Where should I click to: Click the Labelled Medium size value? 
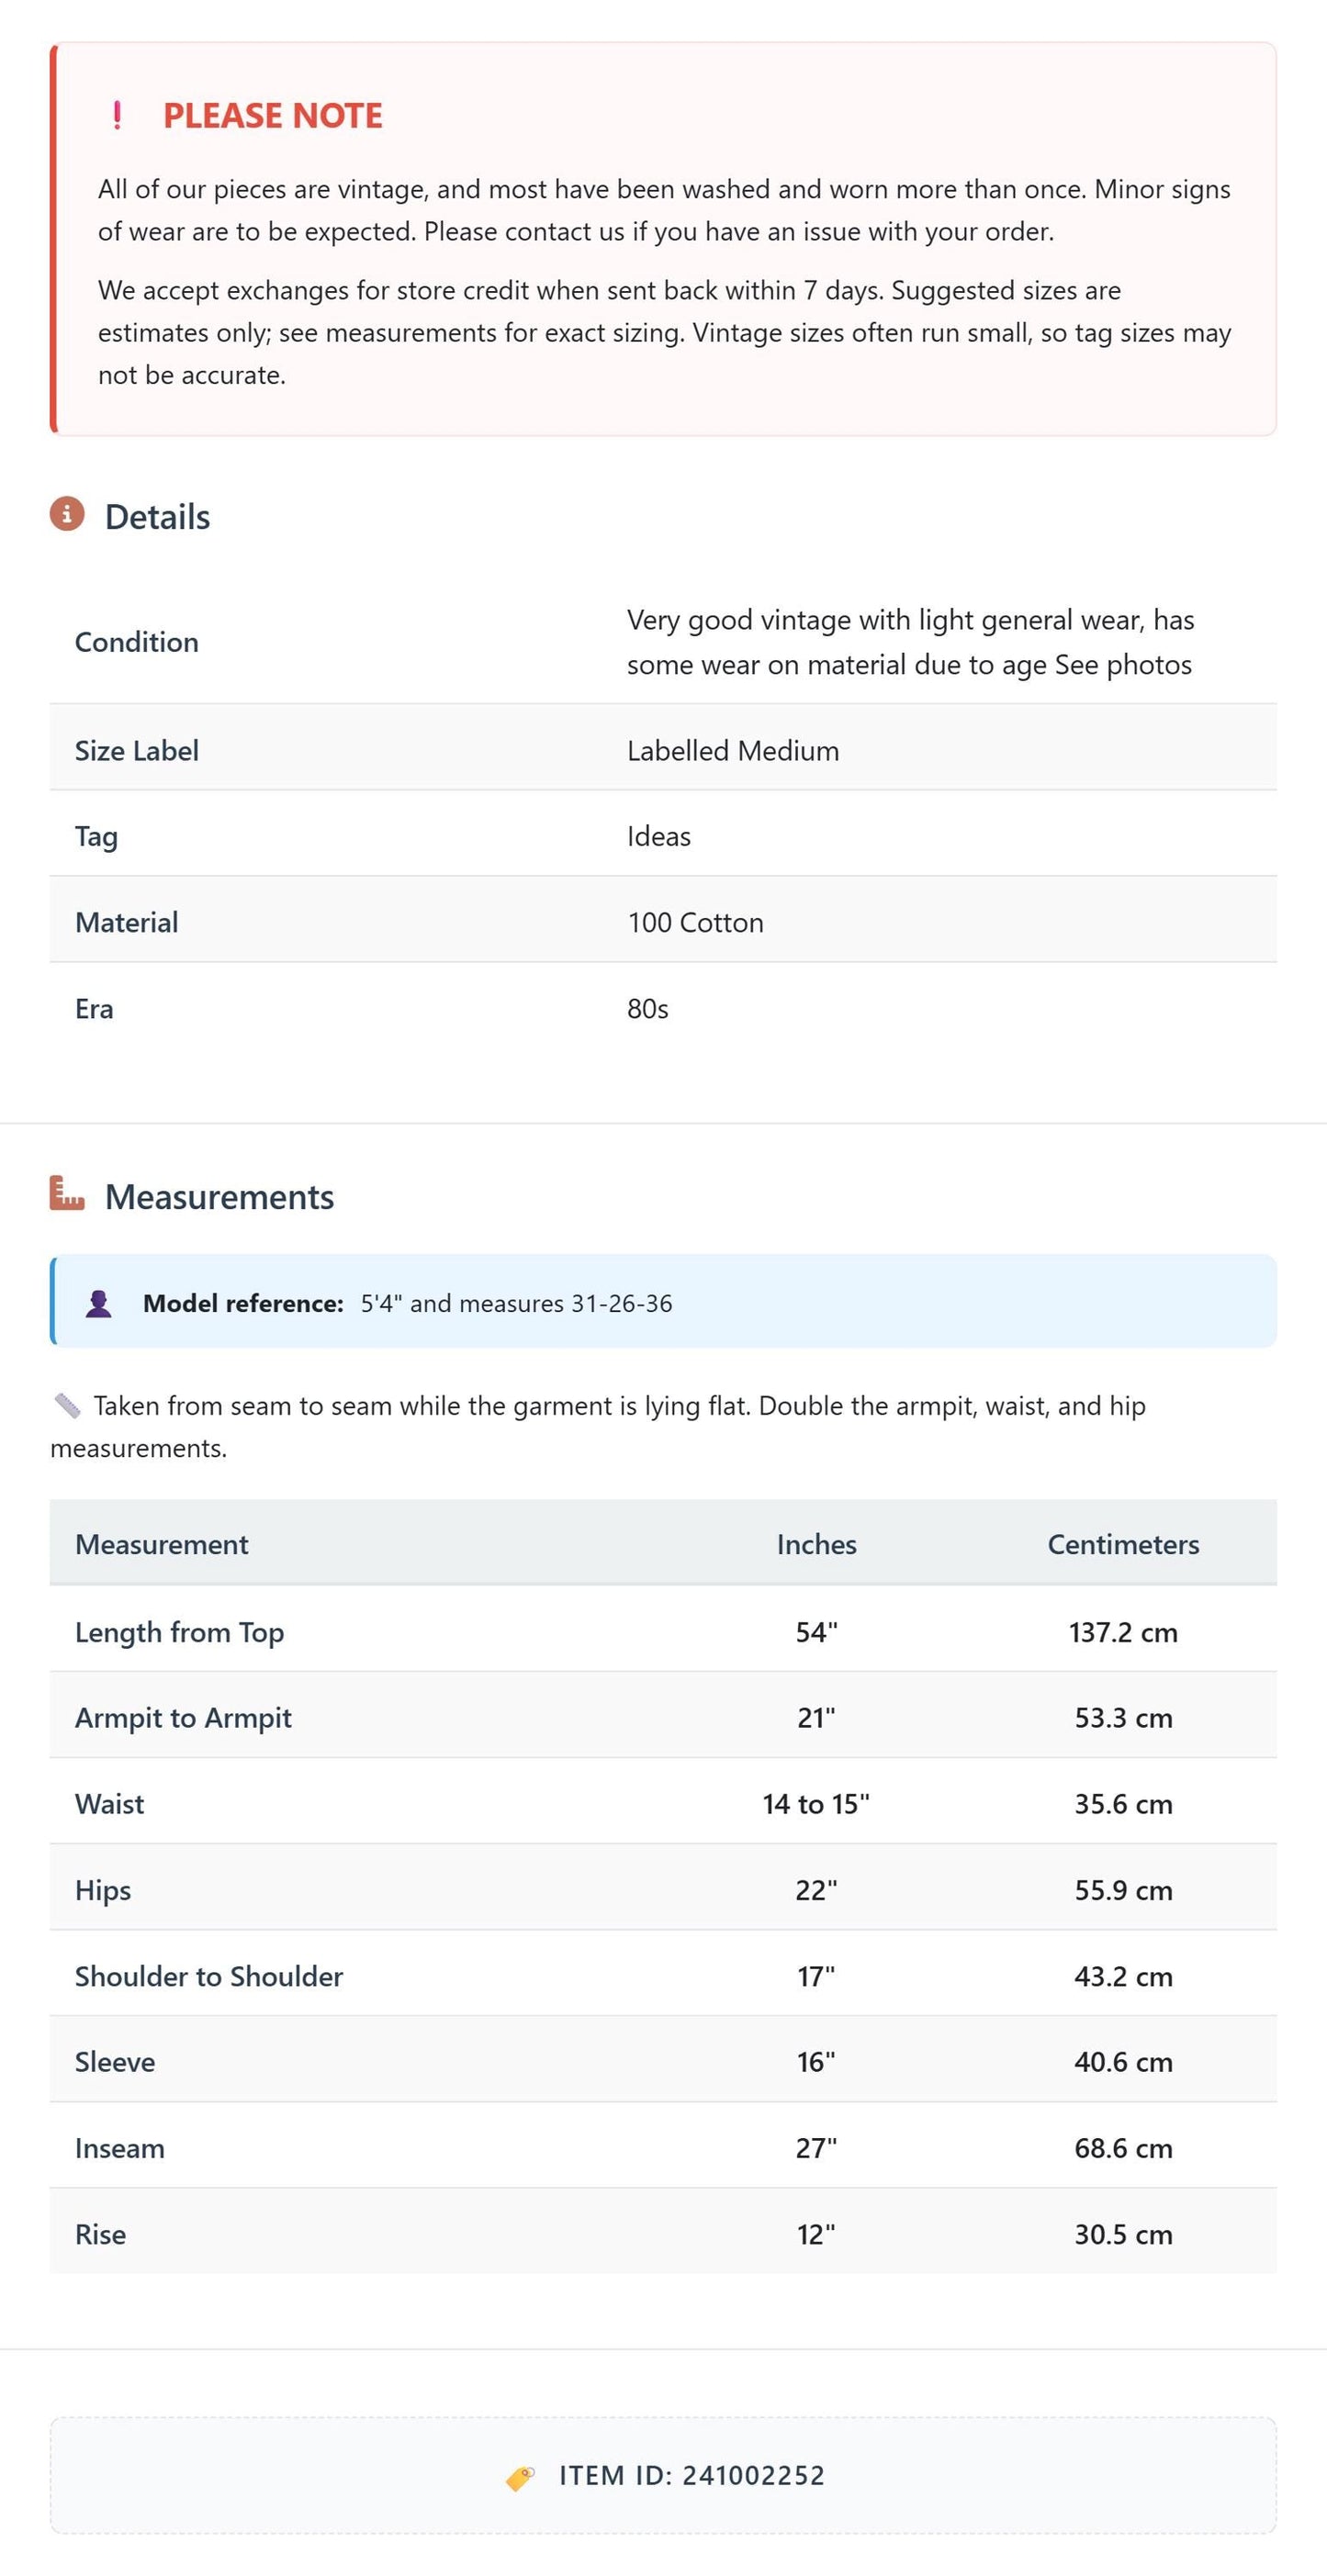coord(733,751)
